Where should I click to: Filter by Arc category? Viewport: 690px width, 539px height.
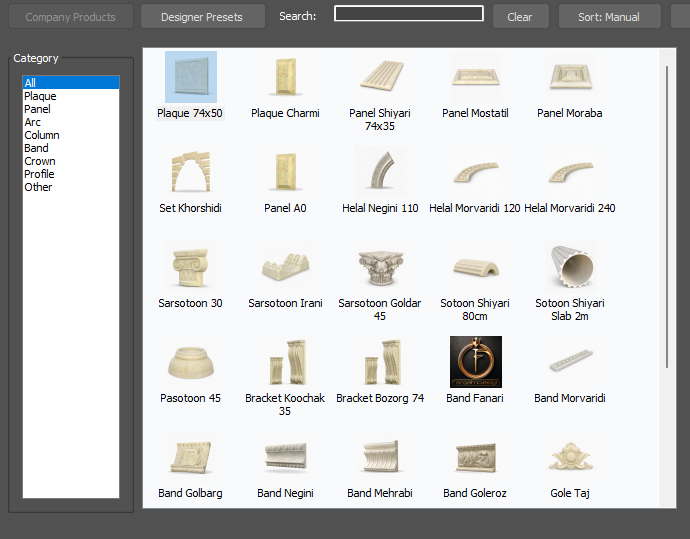pyautogui.click(x=71, y=122)
